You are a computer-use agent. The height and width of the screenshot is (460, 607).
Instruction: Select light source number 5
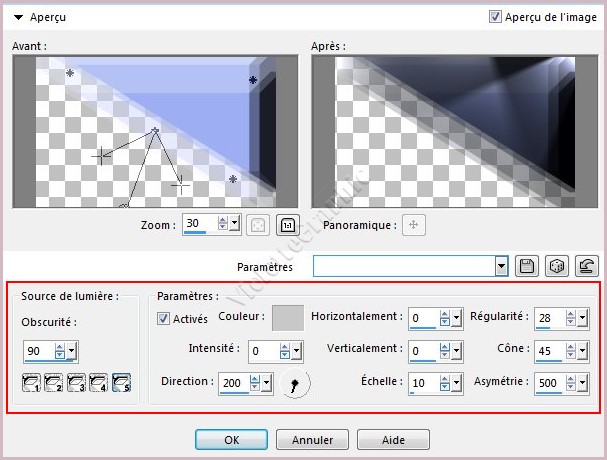[120, 382]
